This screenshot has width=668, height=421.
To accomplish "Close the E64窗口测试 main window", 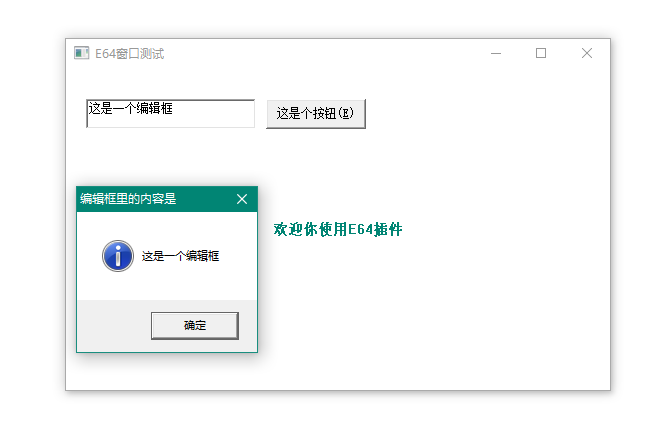I will [587, 53].
